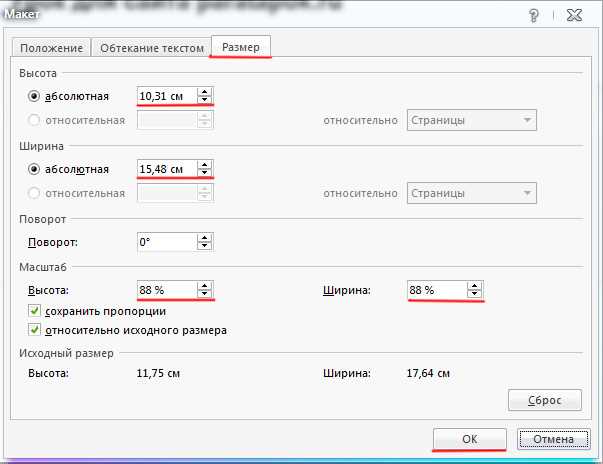Open width относительно Страницы dropdown
Screen dimensions: 603x464
click(x=472, y=193)
